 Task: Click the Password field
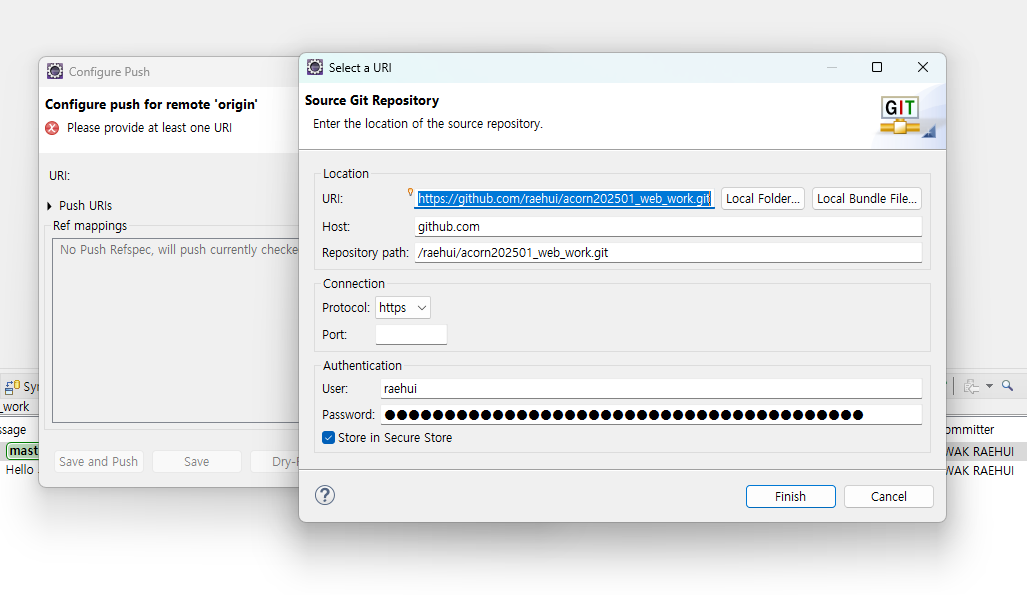coord(651,415)
